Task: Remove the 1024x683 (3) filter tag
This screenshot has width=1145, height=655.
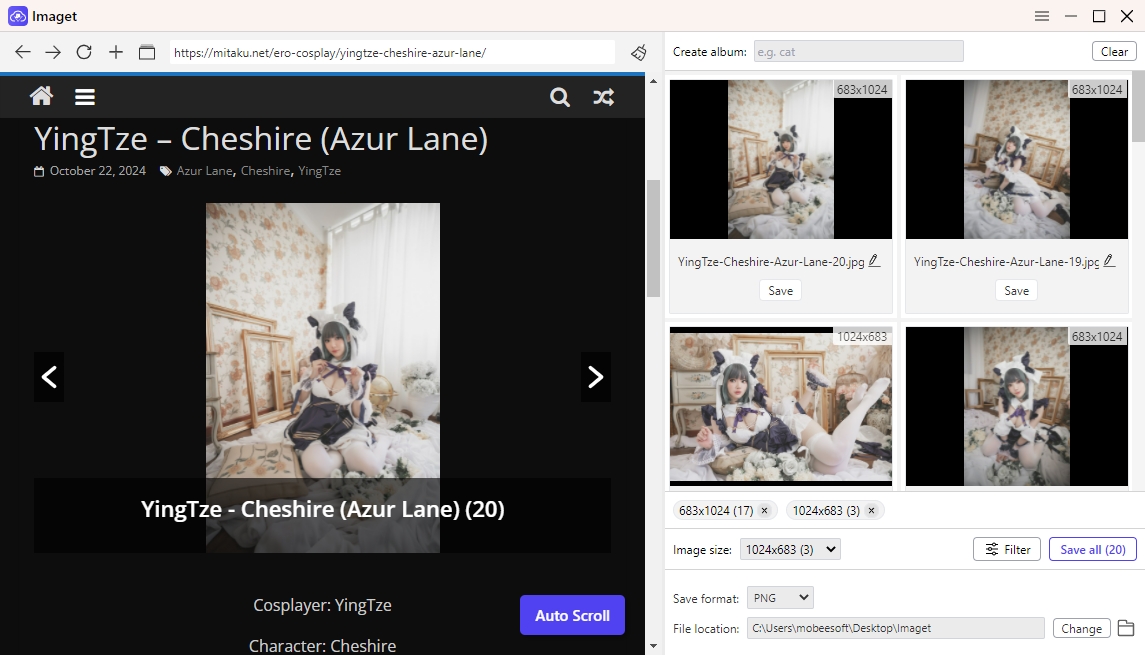Action: coord(871,510)
